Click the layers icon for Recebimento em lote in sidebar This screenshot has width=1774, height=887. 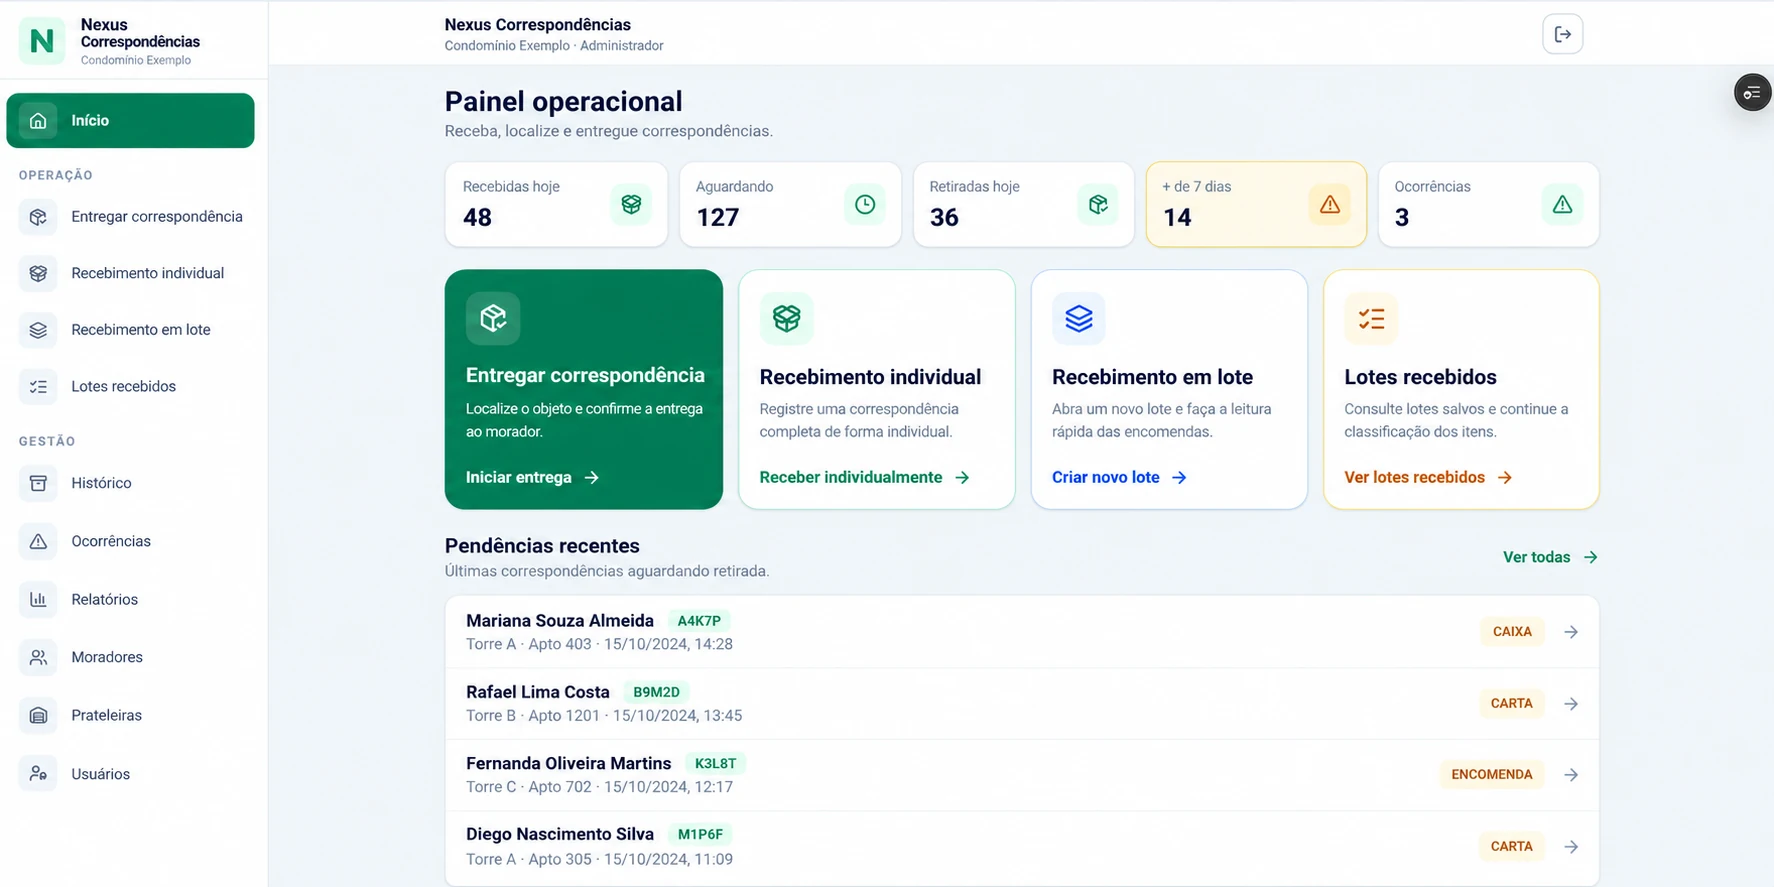pyautogui.click(x=38, y=330)
